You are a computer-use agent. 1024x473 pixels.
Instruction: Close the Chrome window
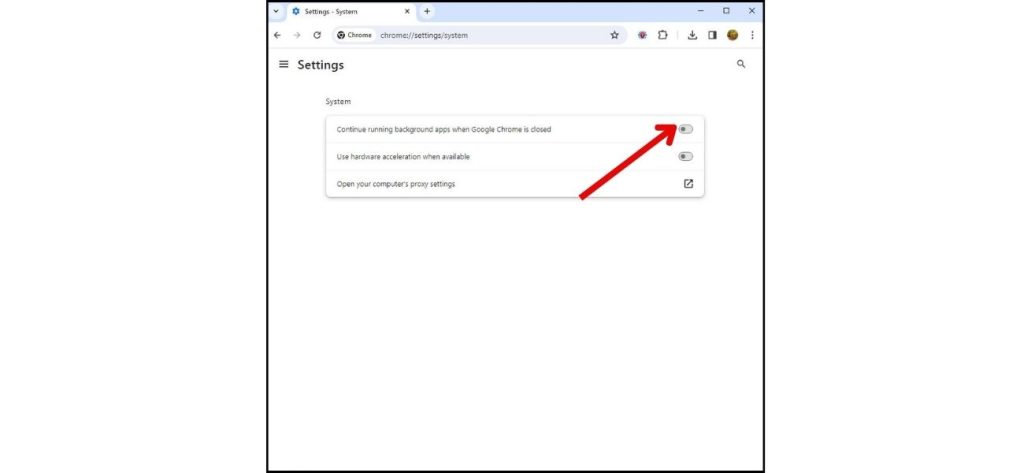pyautogui.click(x=752, y=11)
